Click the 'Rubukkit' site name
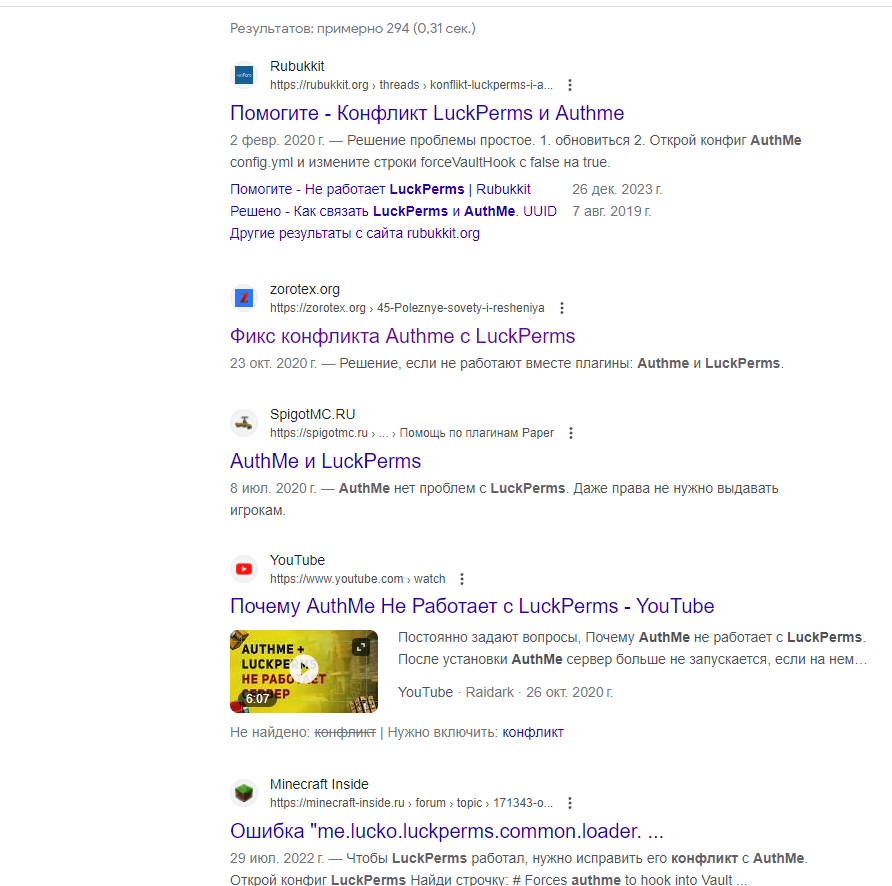892x886 pixels. click(297, 67)
